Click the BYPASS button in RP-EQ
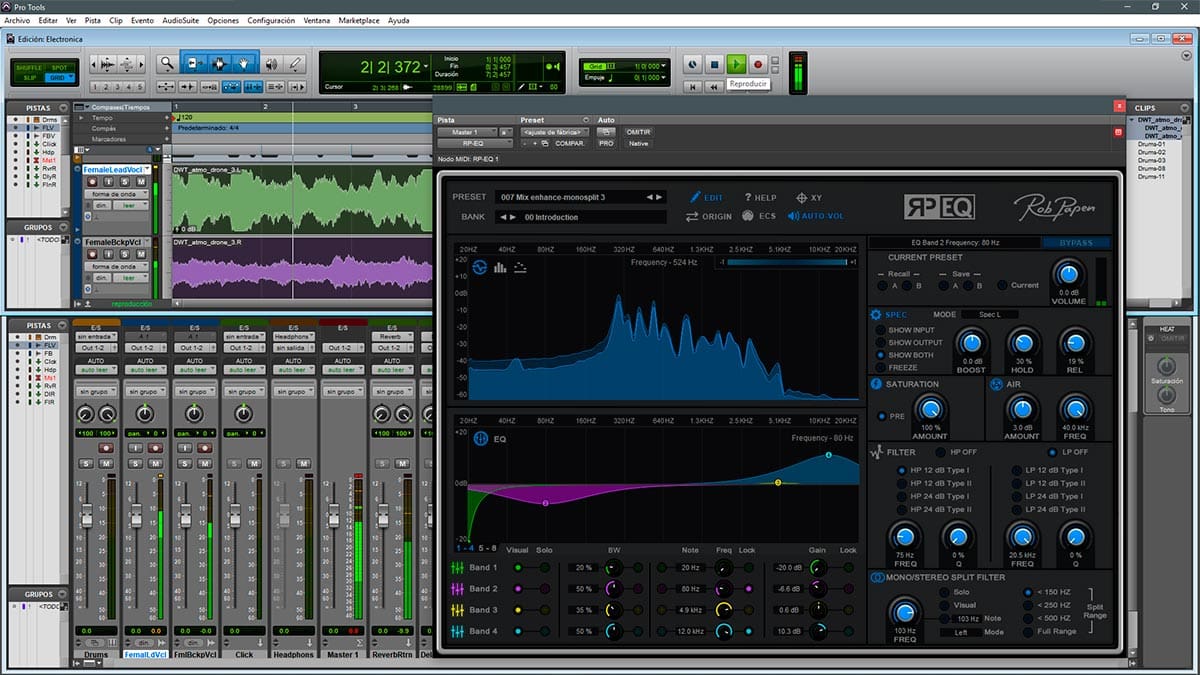This screenshot has height=675, width=1200. [x=1075, y=242]
